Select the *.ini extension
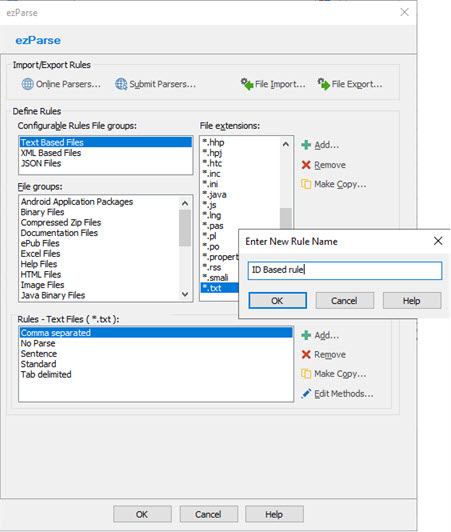 click(240, 184)
